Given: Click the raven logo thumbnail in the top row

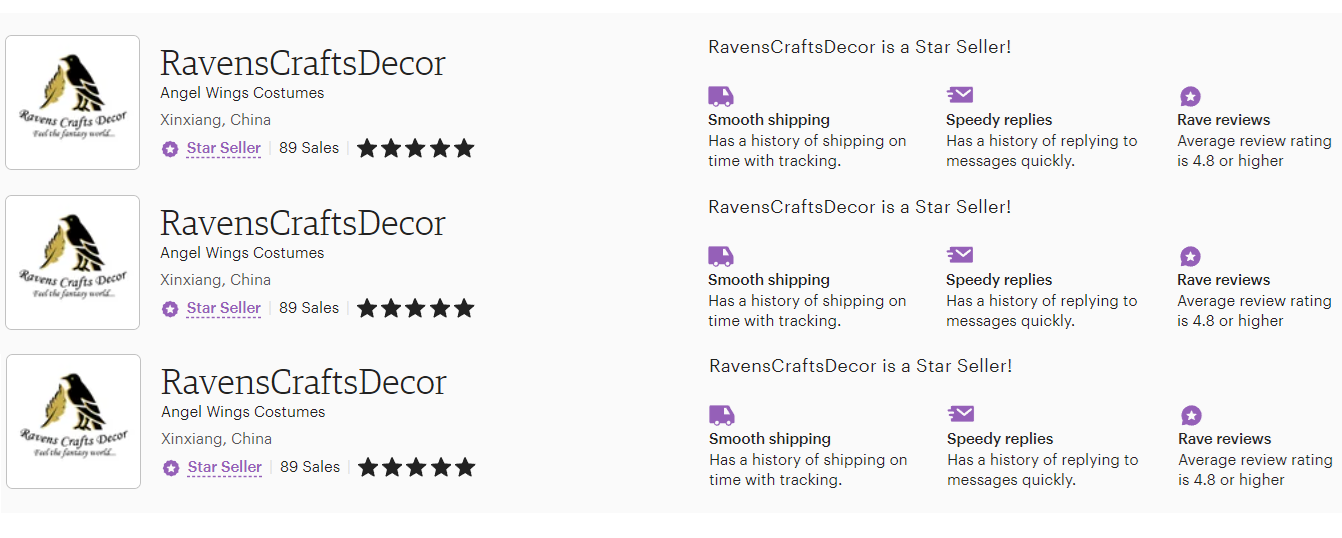Looking at the screenshot, I should tap(73, 102).
